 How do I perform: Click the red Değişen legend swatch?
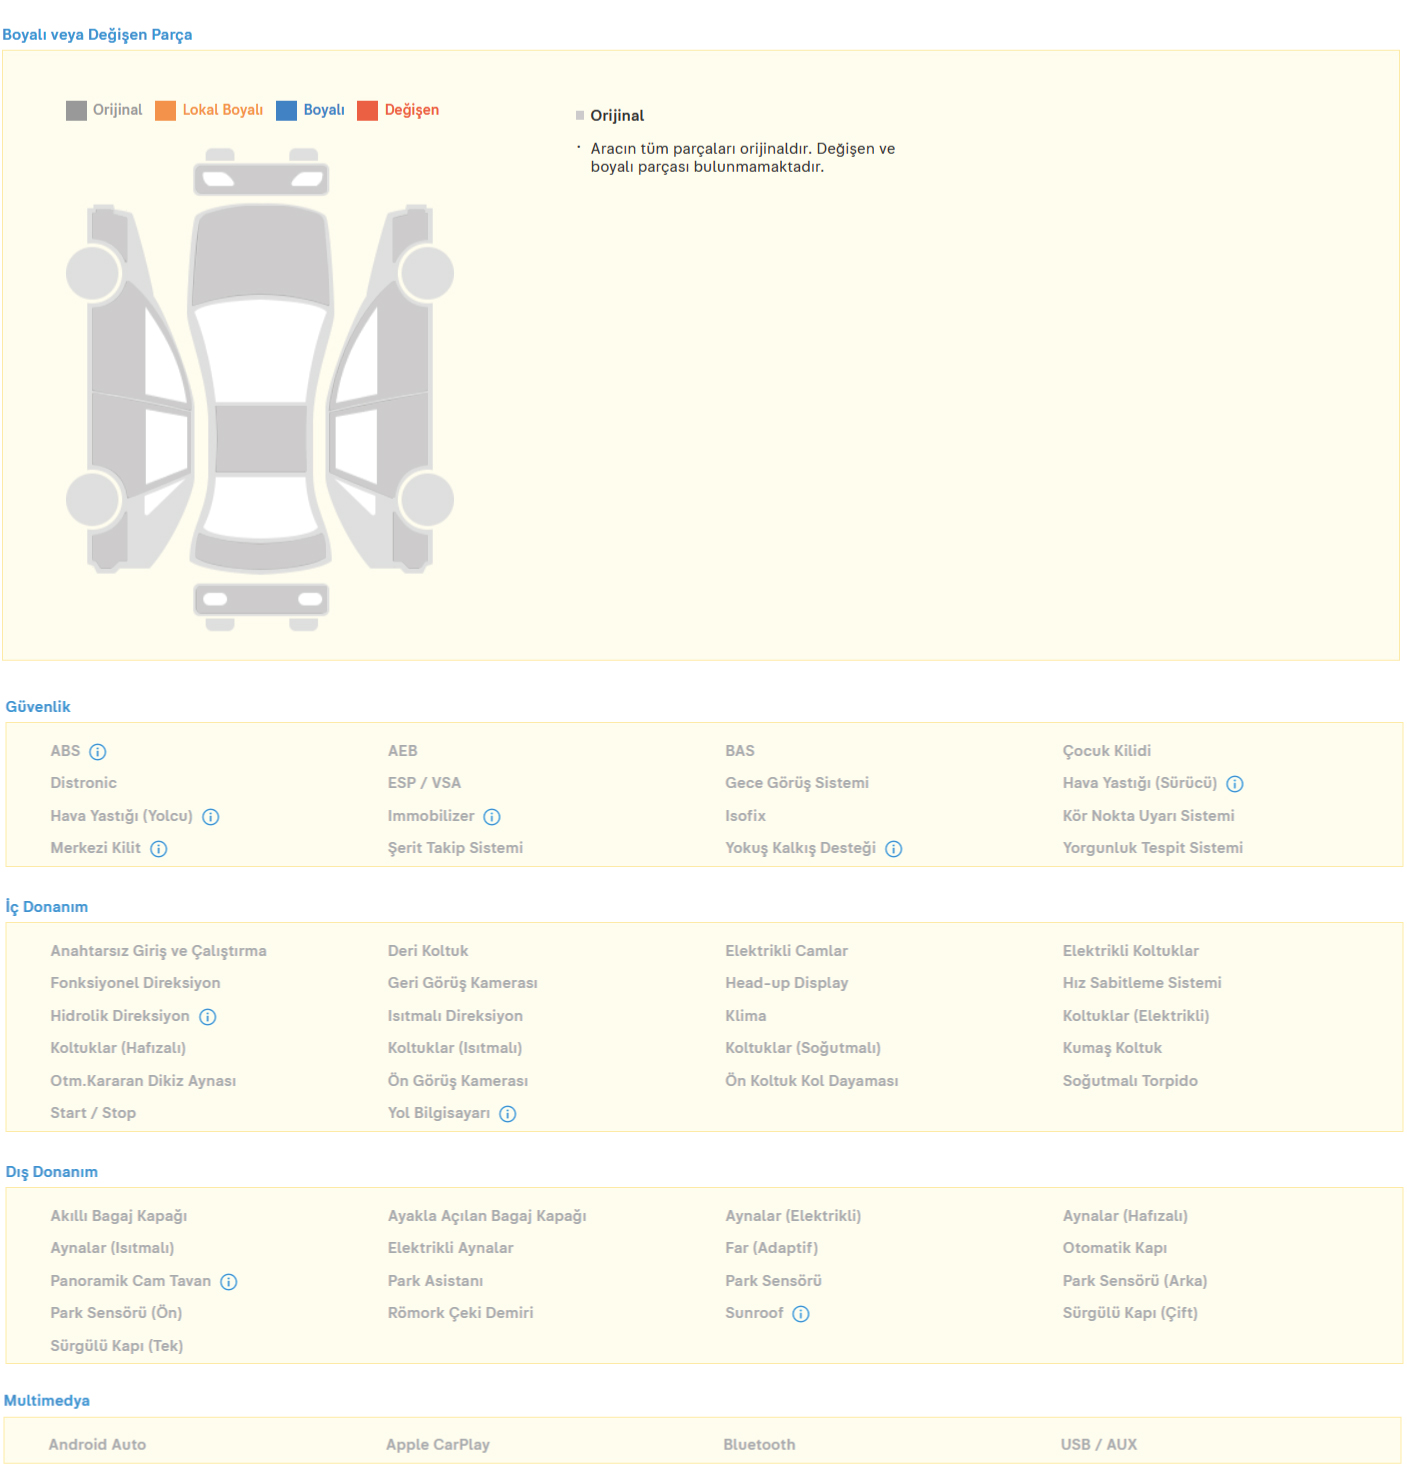click(367, 110)
